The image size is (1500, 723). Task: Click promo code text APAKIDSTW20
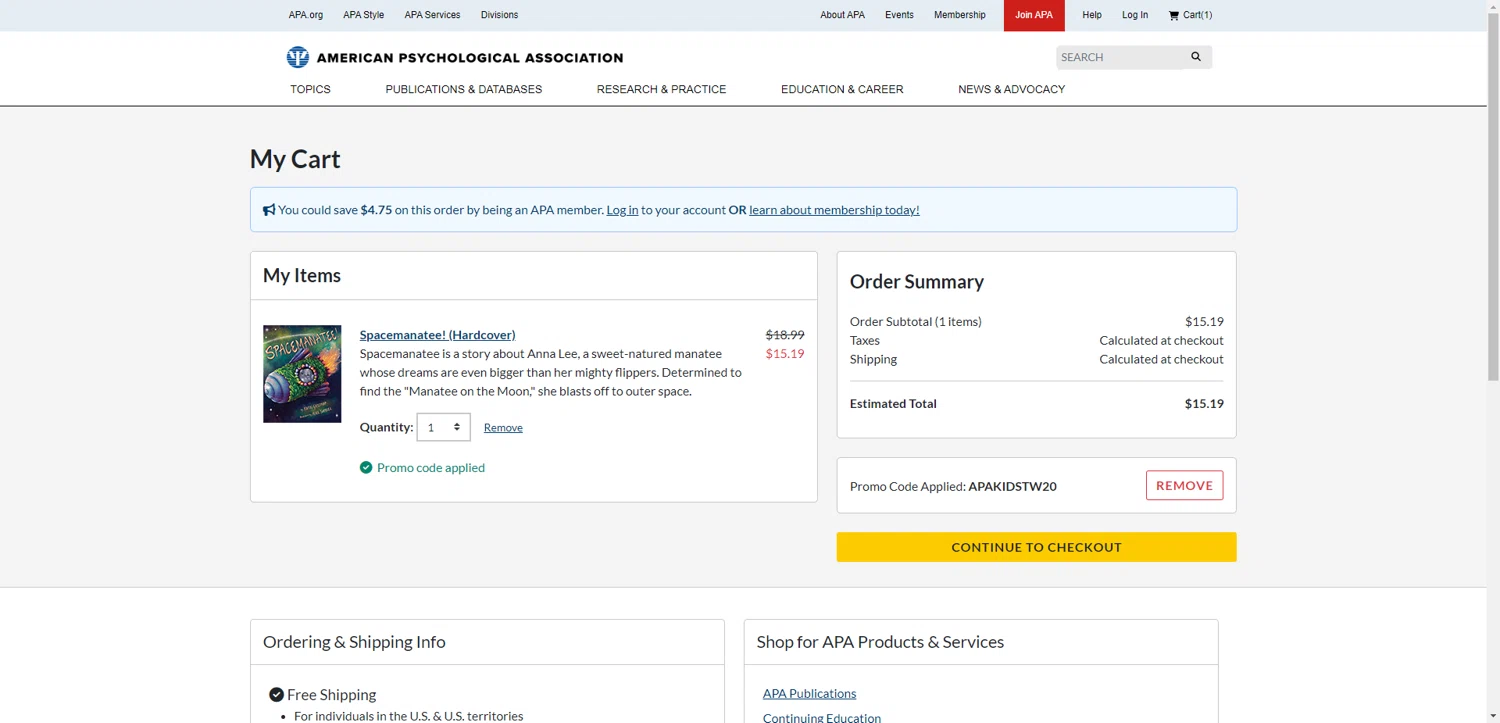pyautogui.click(x=1012, y=486)
